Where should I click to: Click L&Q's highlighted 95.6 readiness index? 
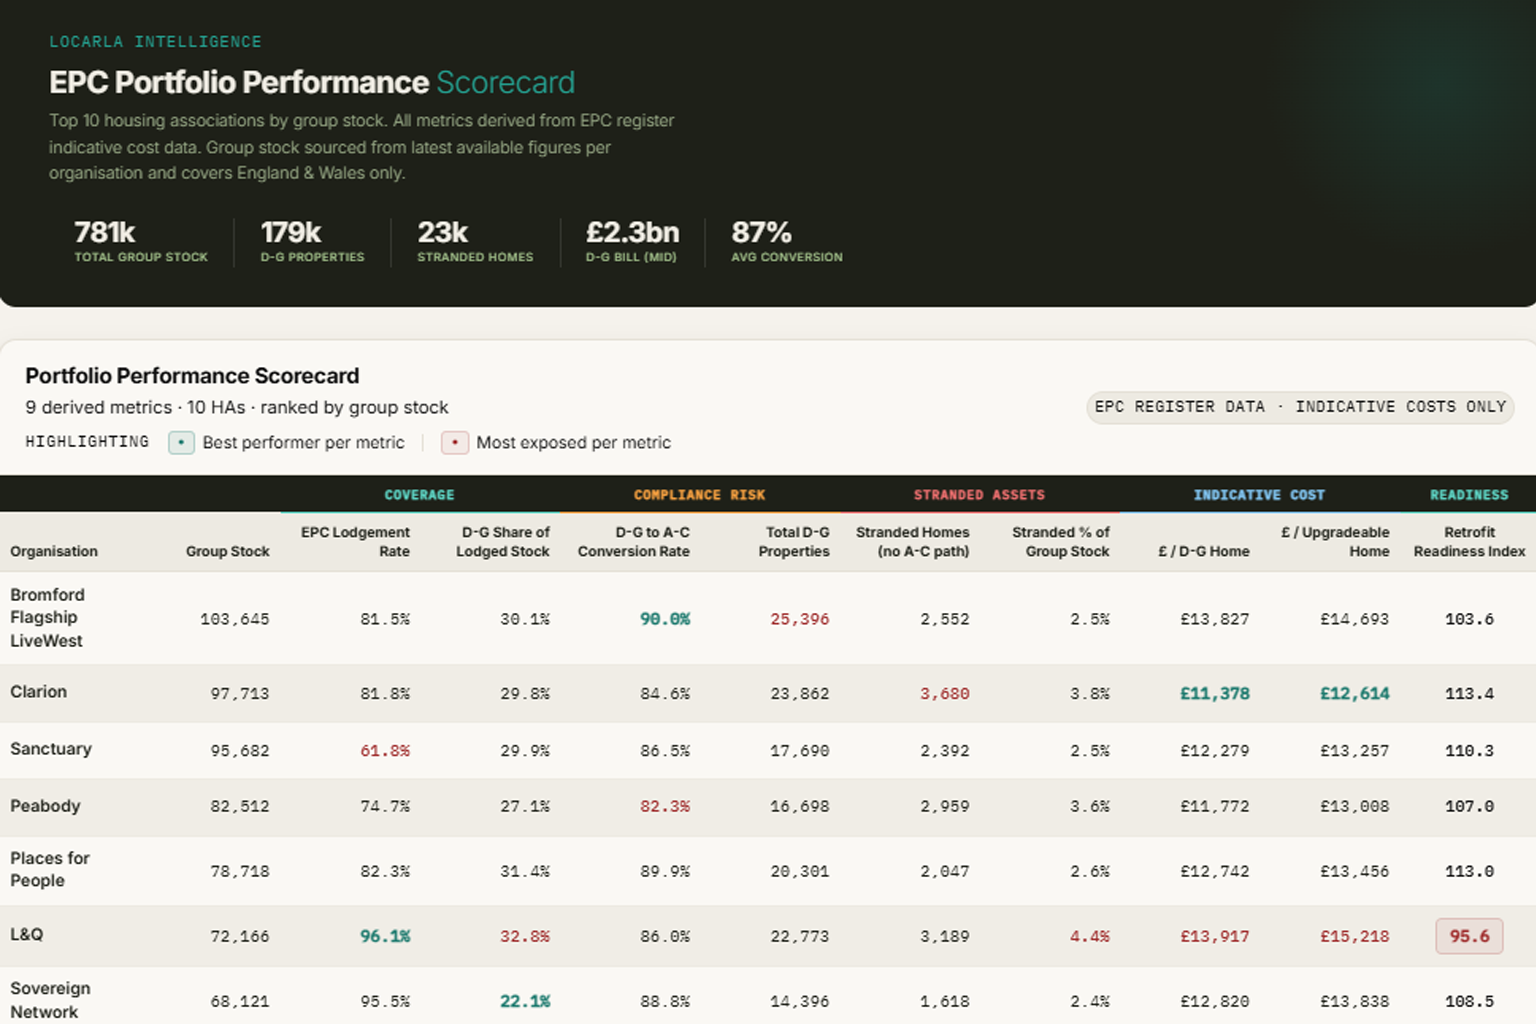pyautogui.click(x=1469, y=936)
